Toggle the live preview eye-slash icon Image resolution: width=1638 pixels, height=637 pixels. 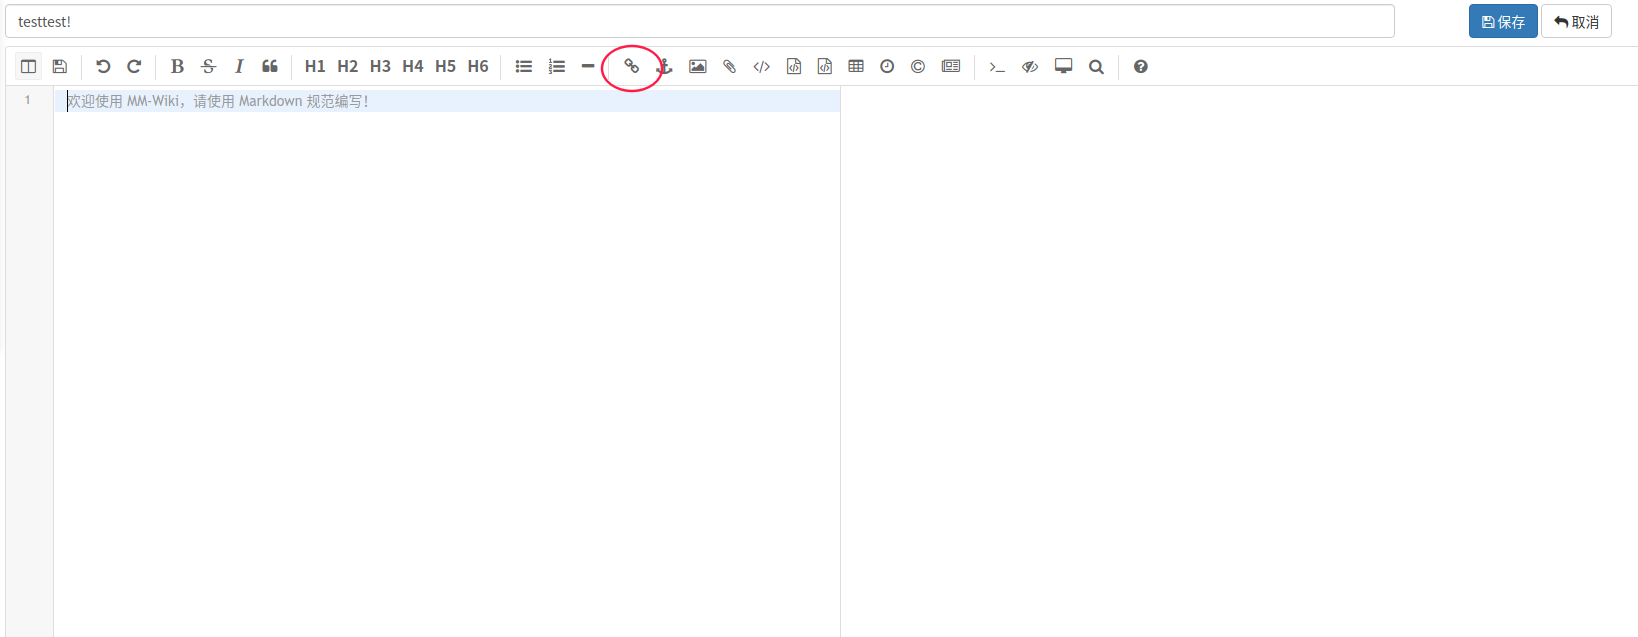click(1030, 66)
